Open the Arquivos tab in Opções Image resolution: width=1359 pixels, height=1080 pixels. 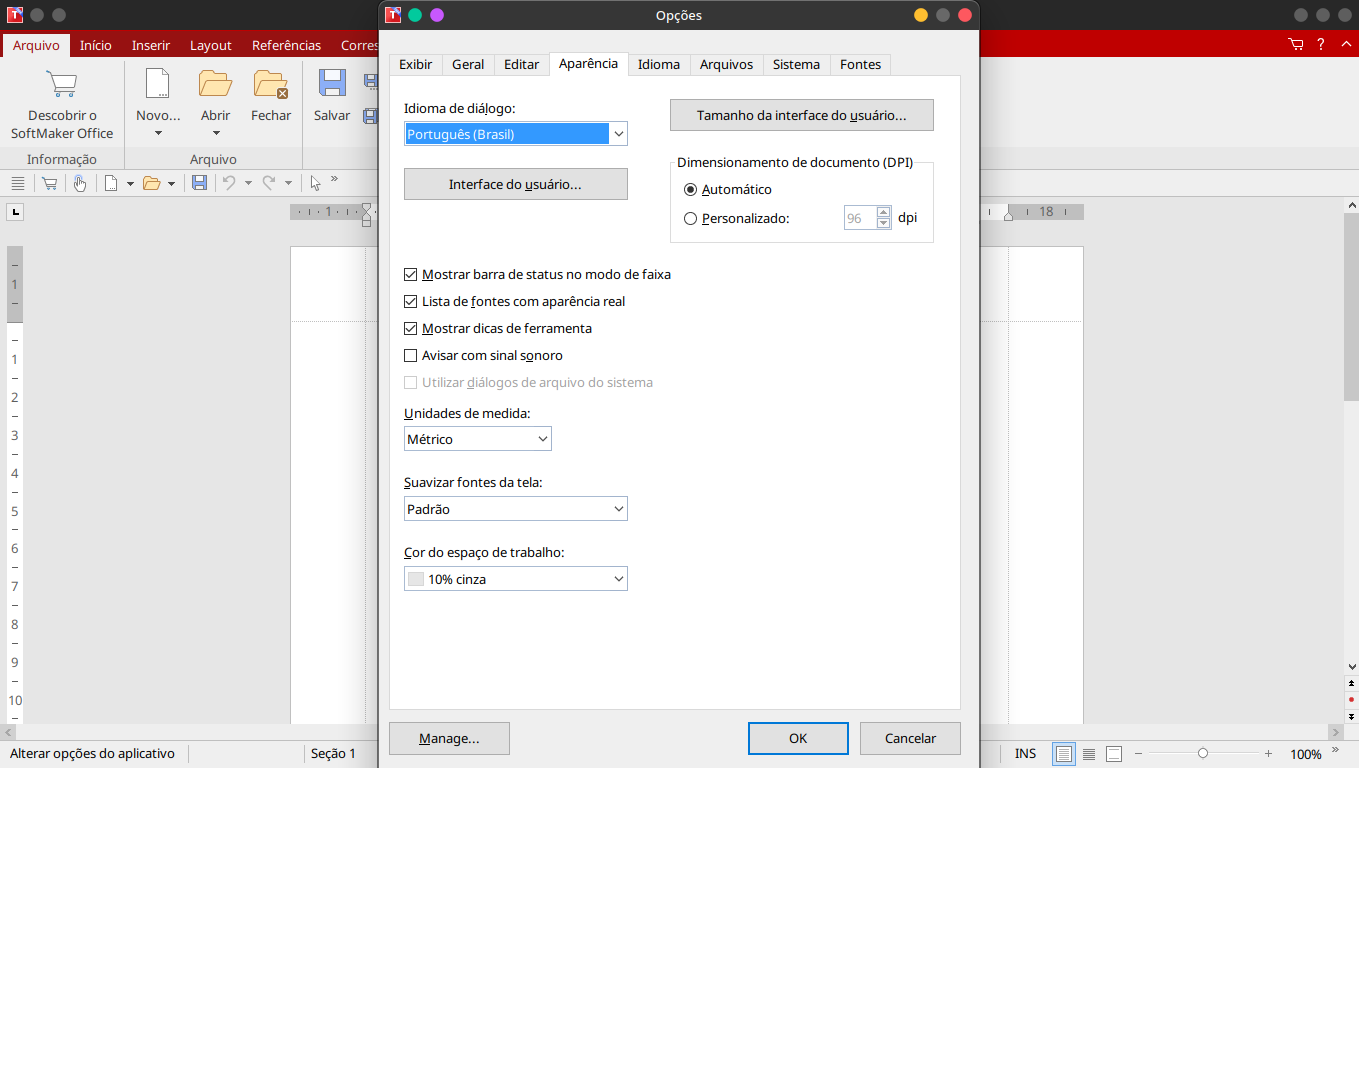[726, 65]
